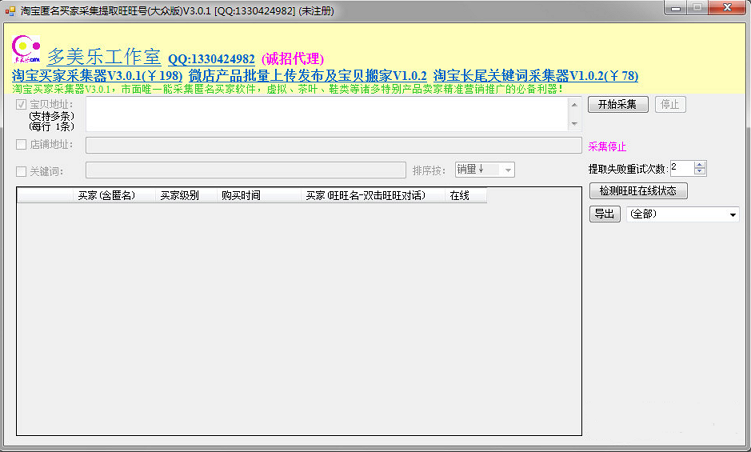Click the down arrow of the address box scrollbar

[575, 124]
